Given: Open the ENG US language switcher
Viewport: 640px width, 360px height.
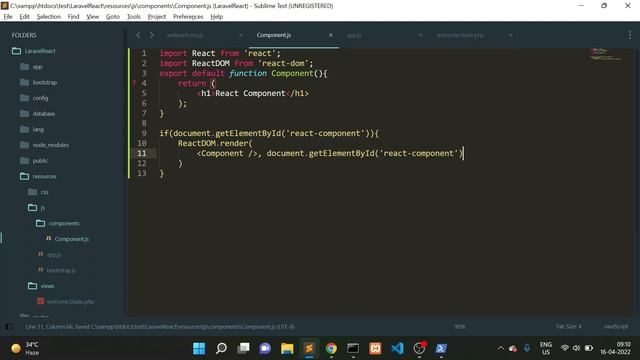Looking at the screenshot, I should click(x=546, y=349).
